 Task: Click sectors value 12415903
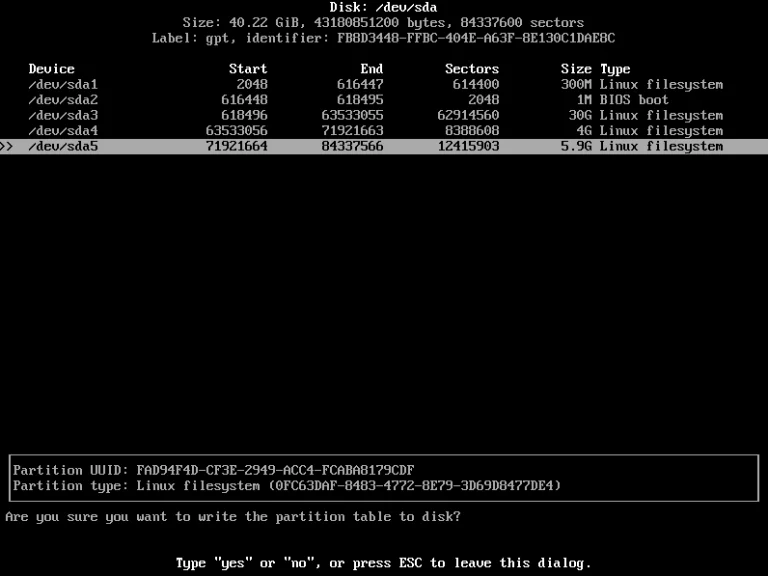468,146
